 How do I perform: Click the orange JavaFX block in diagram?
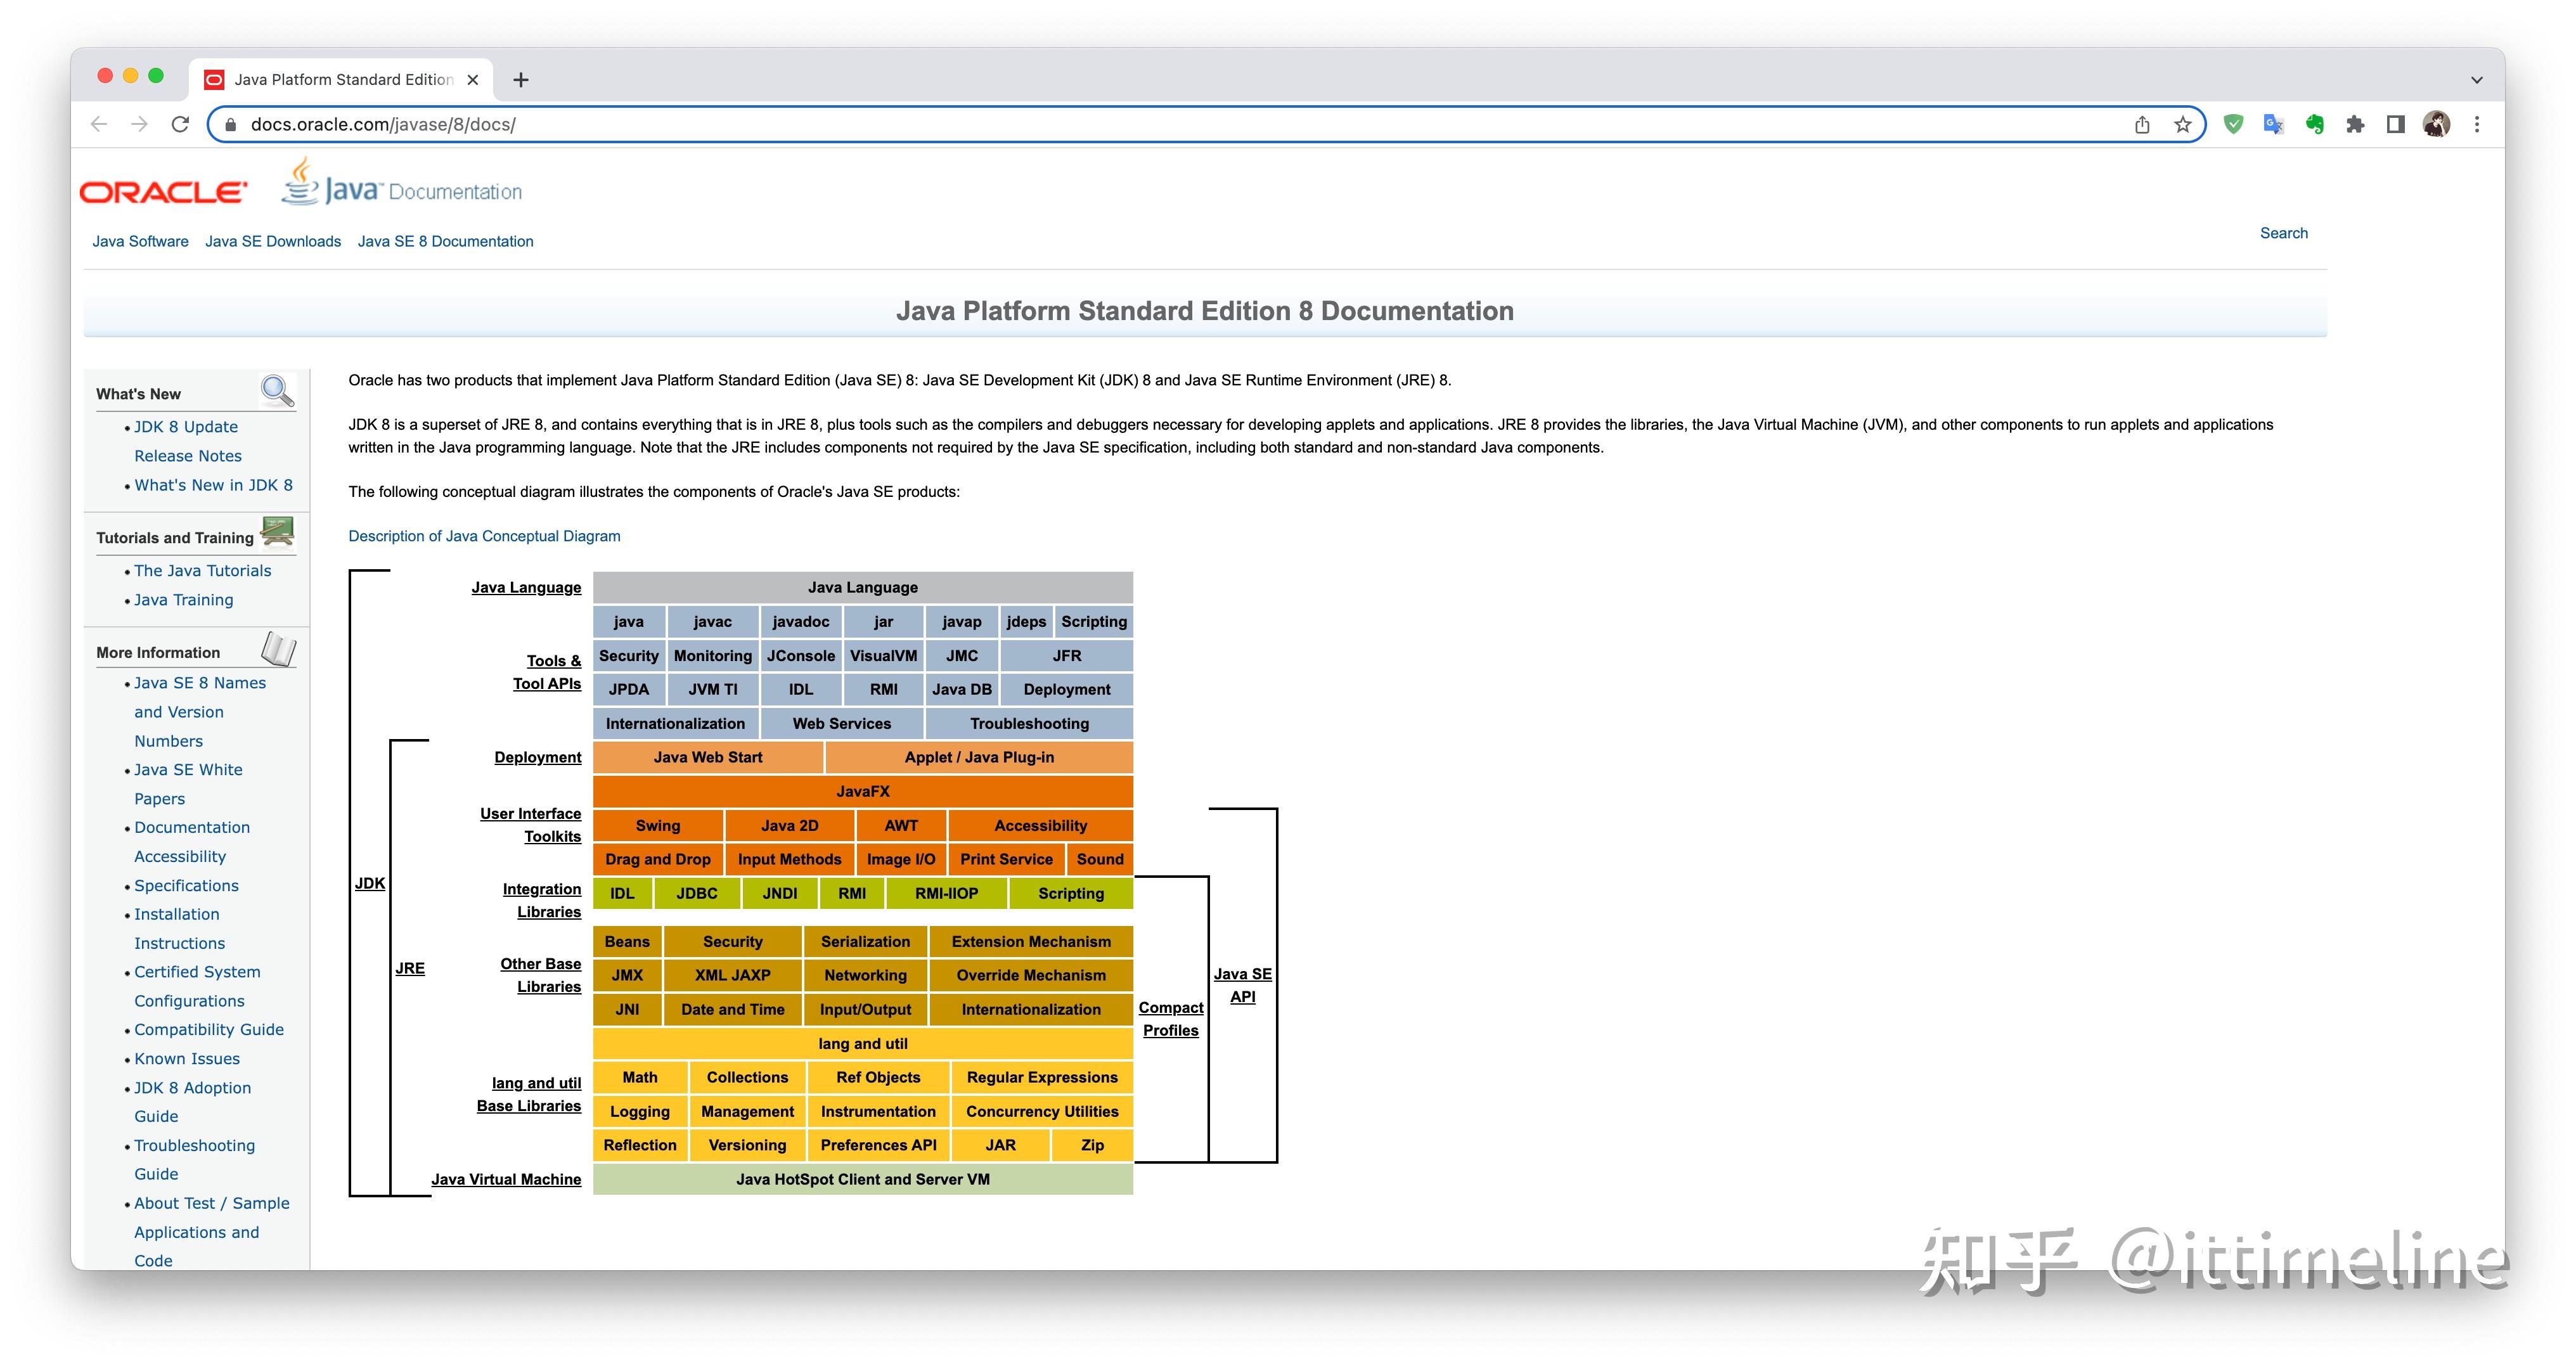pos(862,791)
